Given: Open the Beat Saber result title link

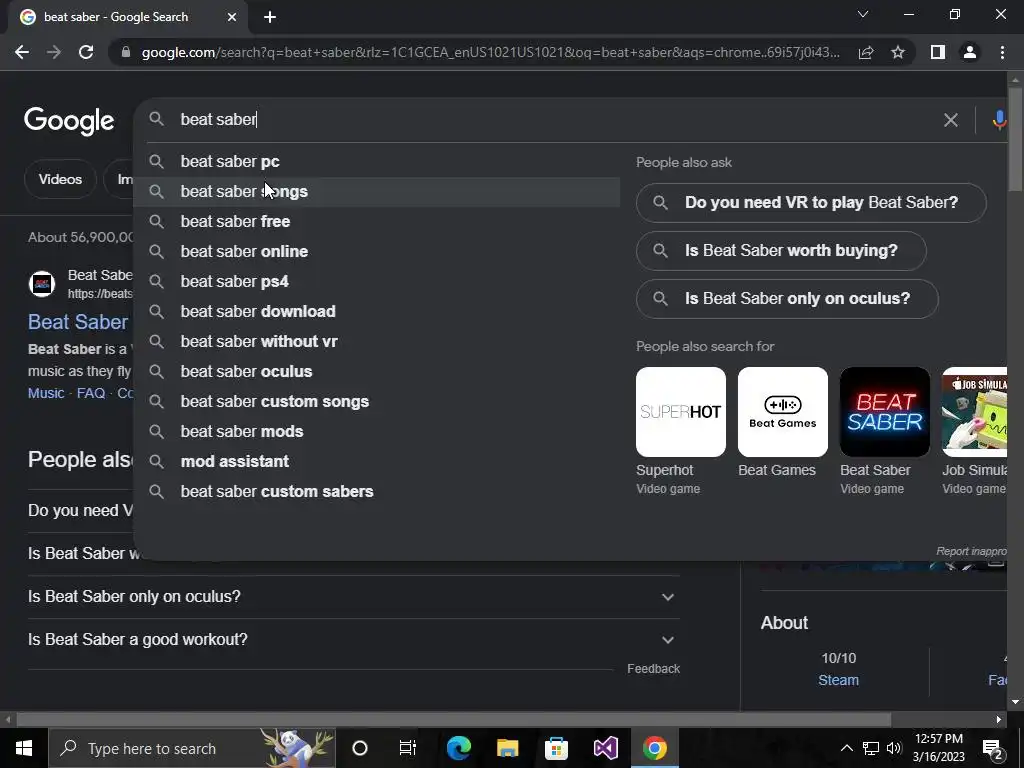Looking at the screenshot, I should point(78,322).
